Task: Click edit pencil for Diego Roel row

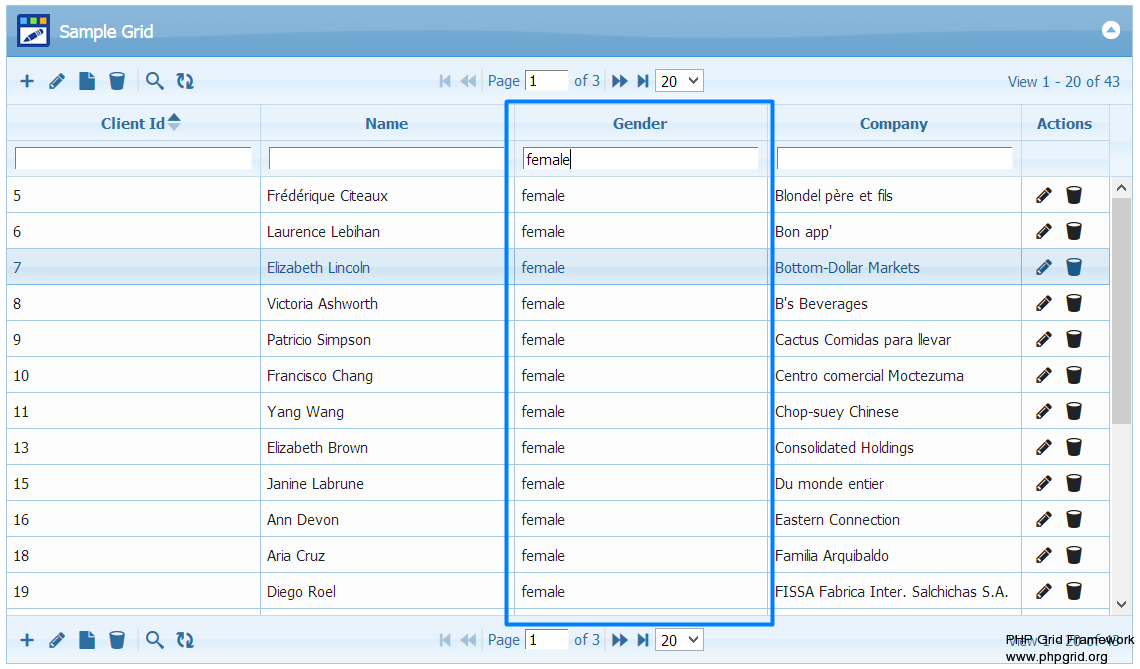Action: coord(1044,591)
